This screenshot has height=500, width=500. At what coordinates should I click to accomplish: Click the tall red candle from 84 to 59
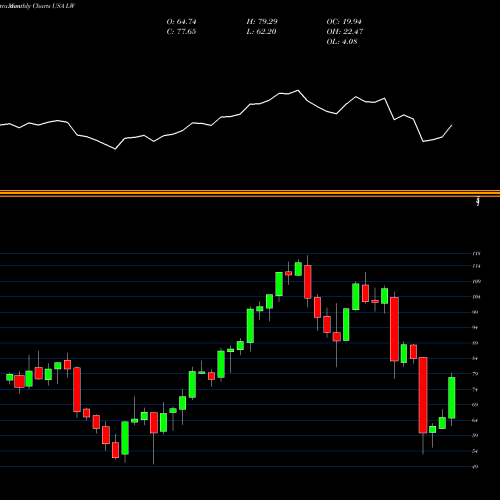pos(423,395)
